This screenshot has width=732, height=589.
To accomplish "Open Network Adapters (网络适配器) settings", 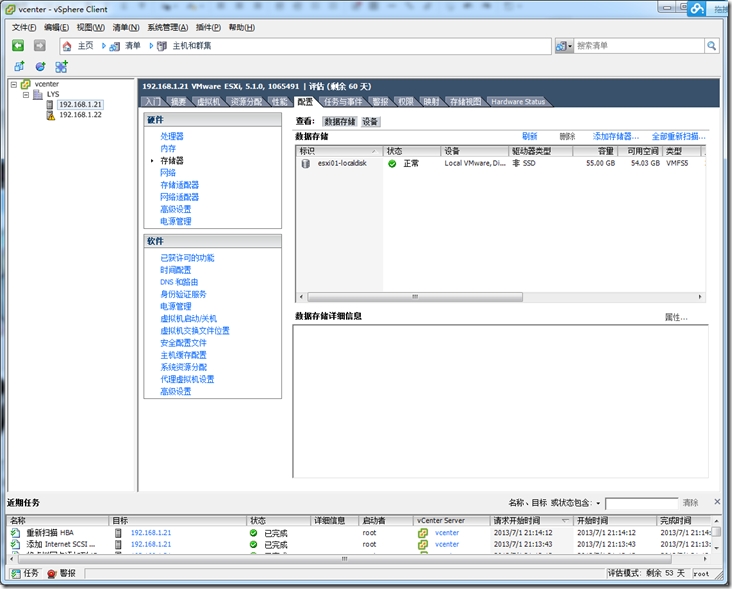I will pos(180,197).
